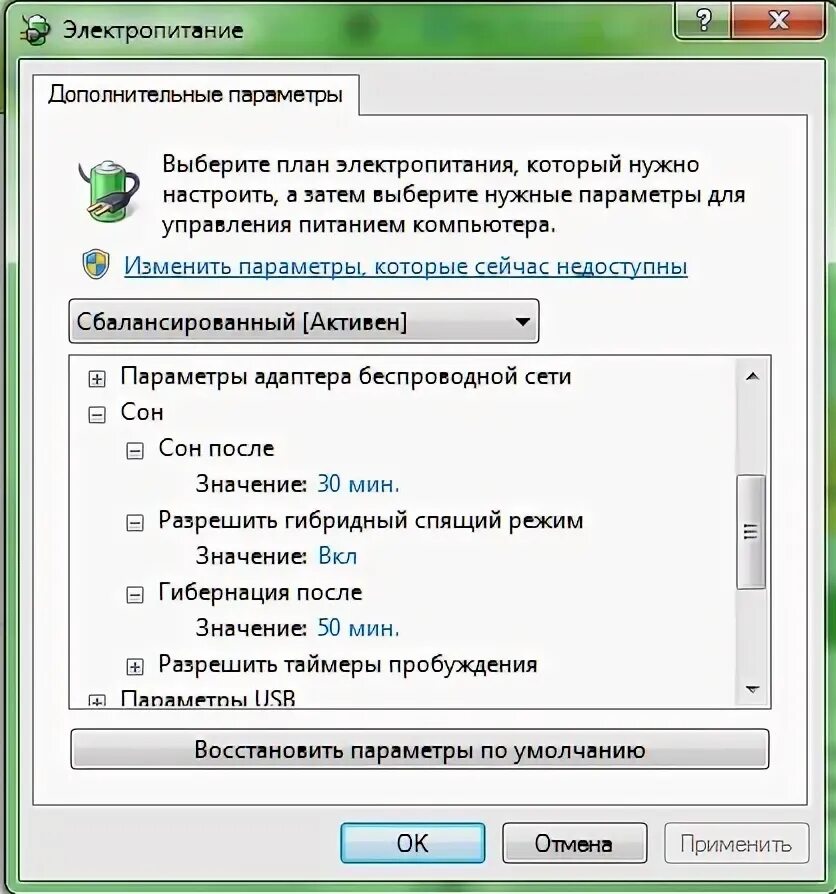Click the scrollbar up arrow

[752, 376]
